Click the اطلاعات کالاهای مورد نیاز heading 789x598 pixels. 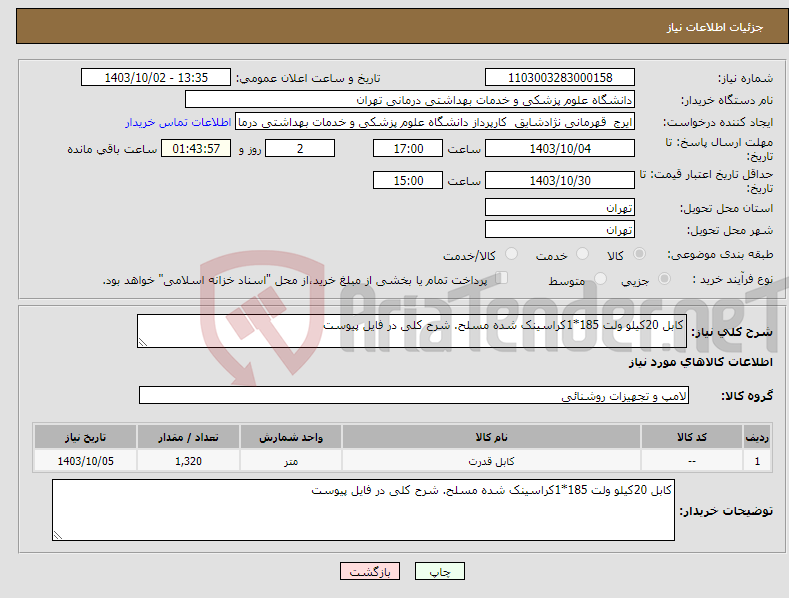(x=700, y=362)
